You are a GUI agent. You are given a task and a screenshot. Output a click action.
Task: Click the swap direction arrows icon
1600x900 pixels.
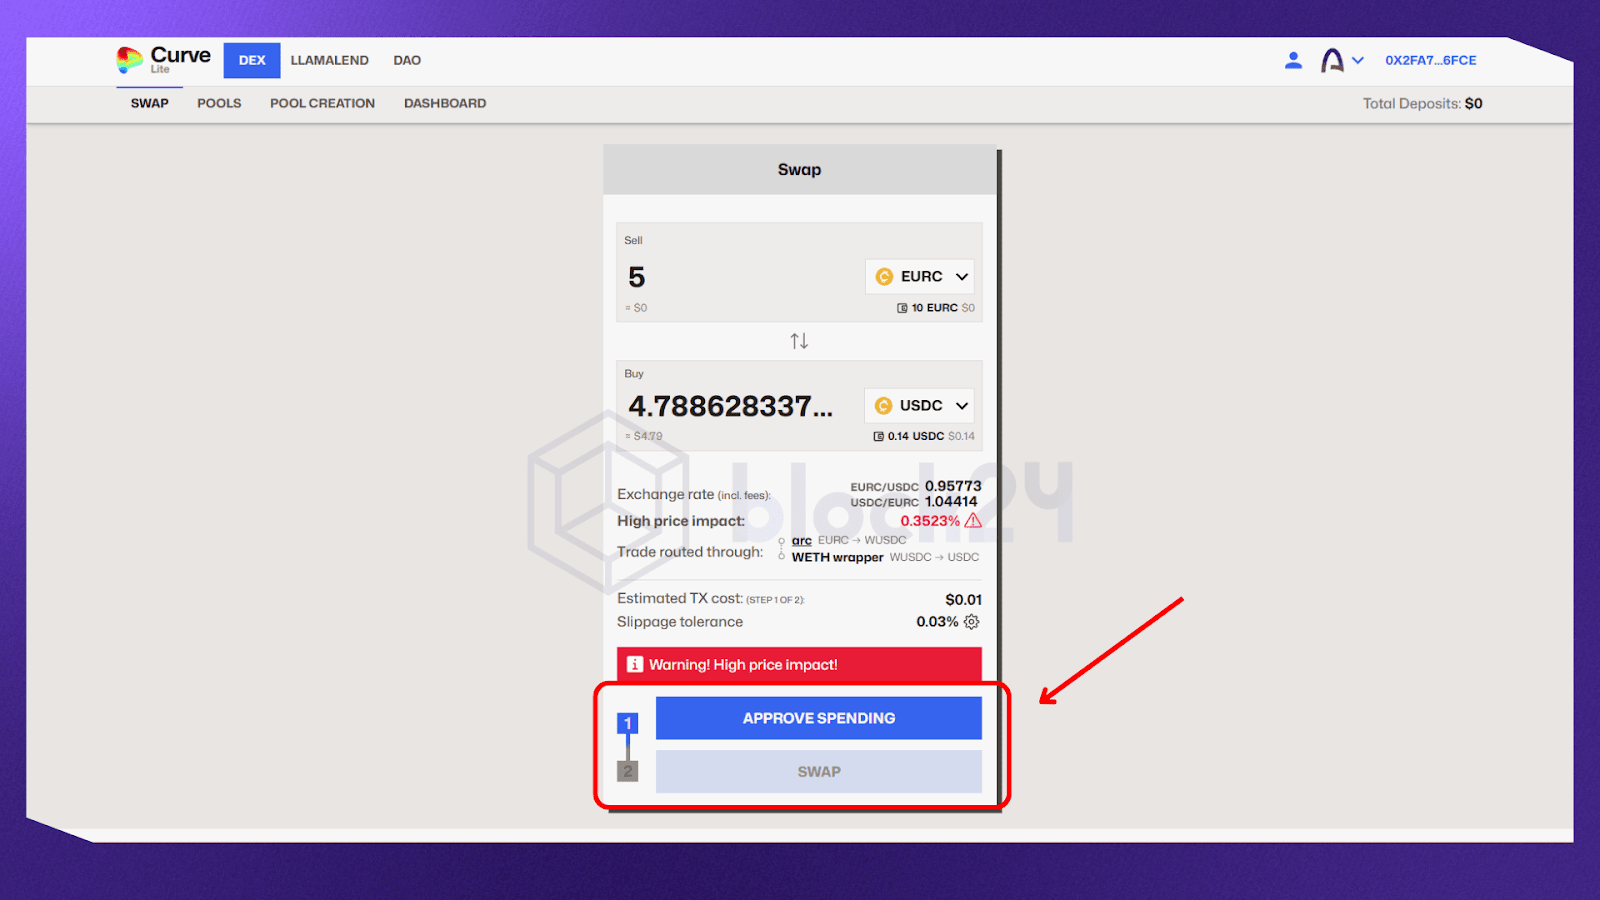tap(799, 341)
